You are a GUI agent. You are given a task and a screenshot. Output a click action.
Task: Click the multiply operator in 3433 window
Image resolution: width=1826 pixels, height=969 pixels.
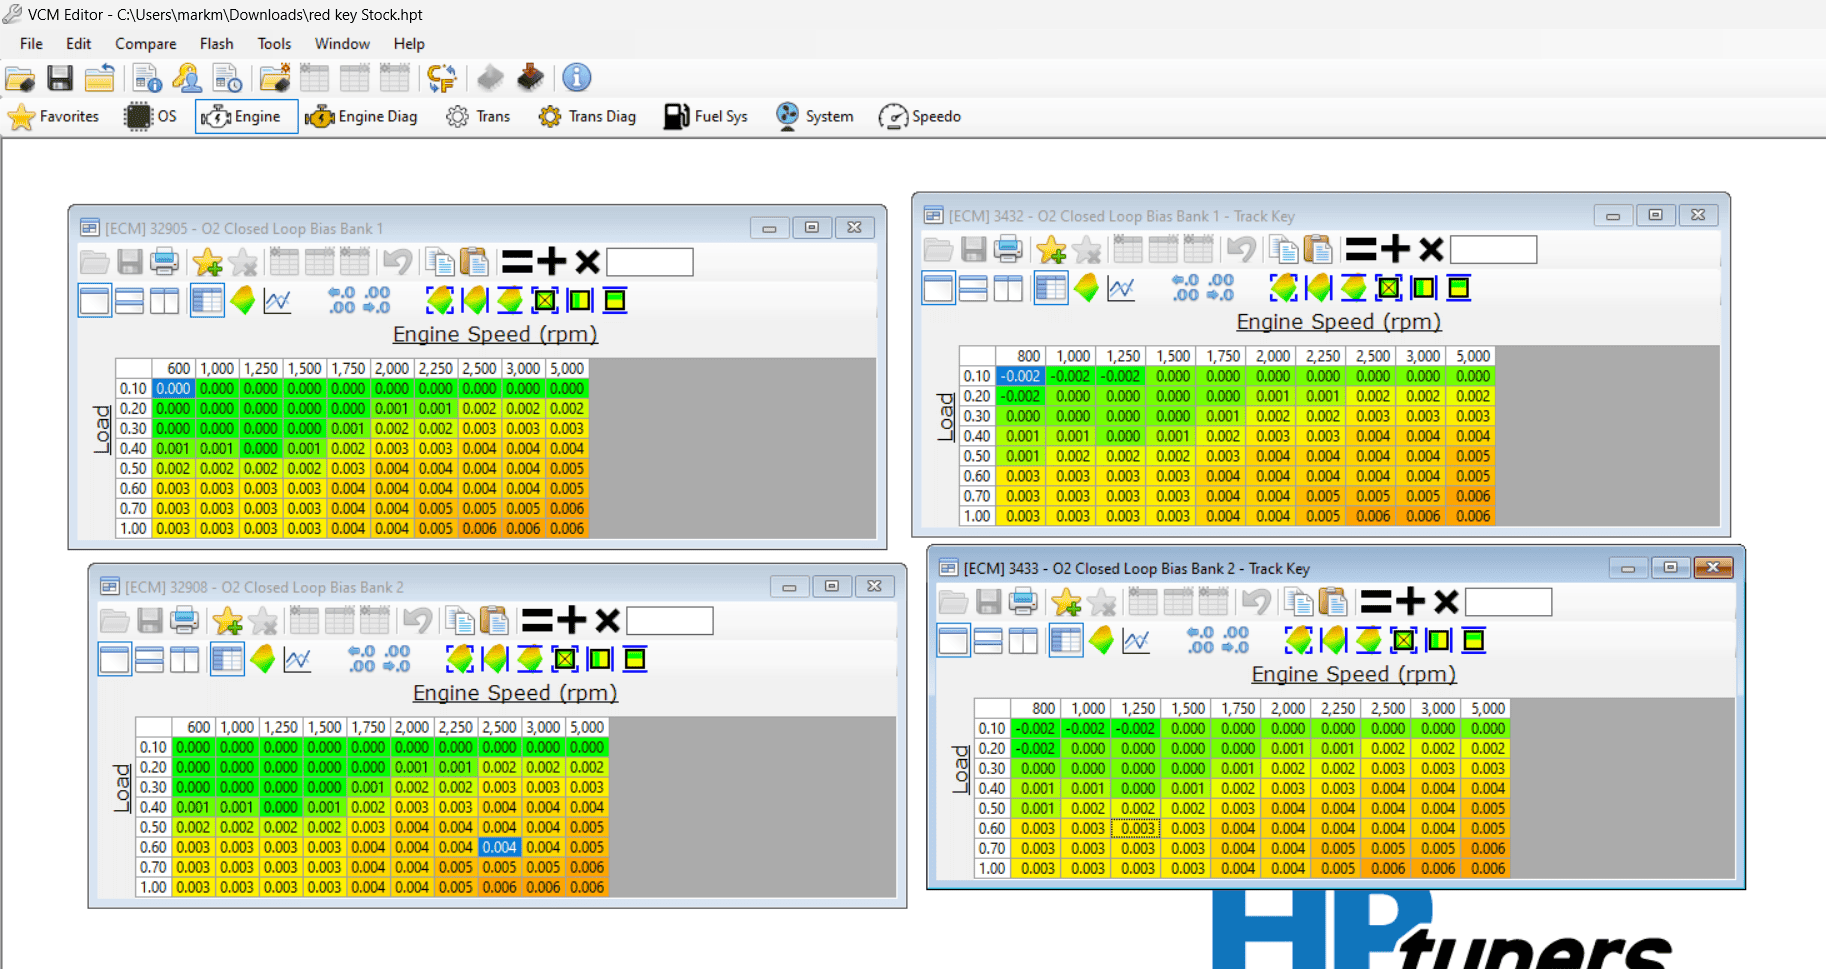tap(1446, 602)
